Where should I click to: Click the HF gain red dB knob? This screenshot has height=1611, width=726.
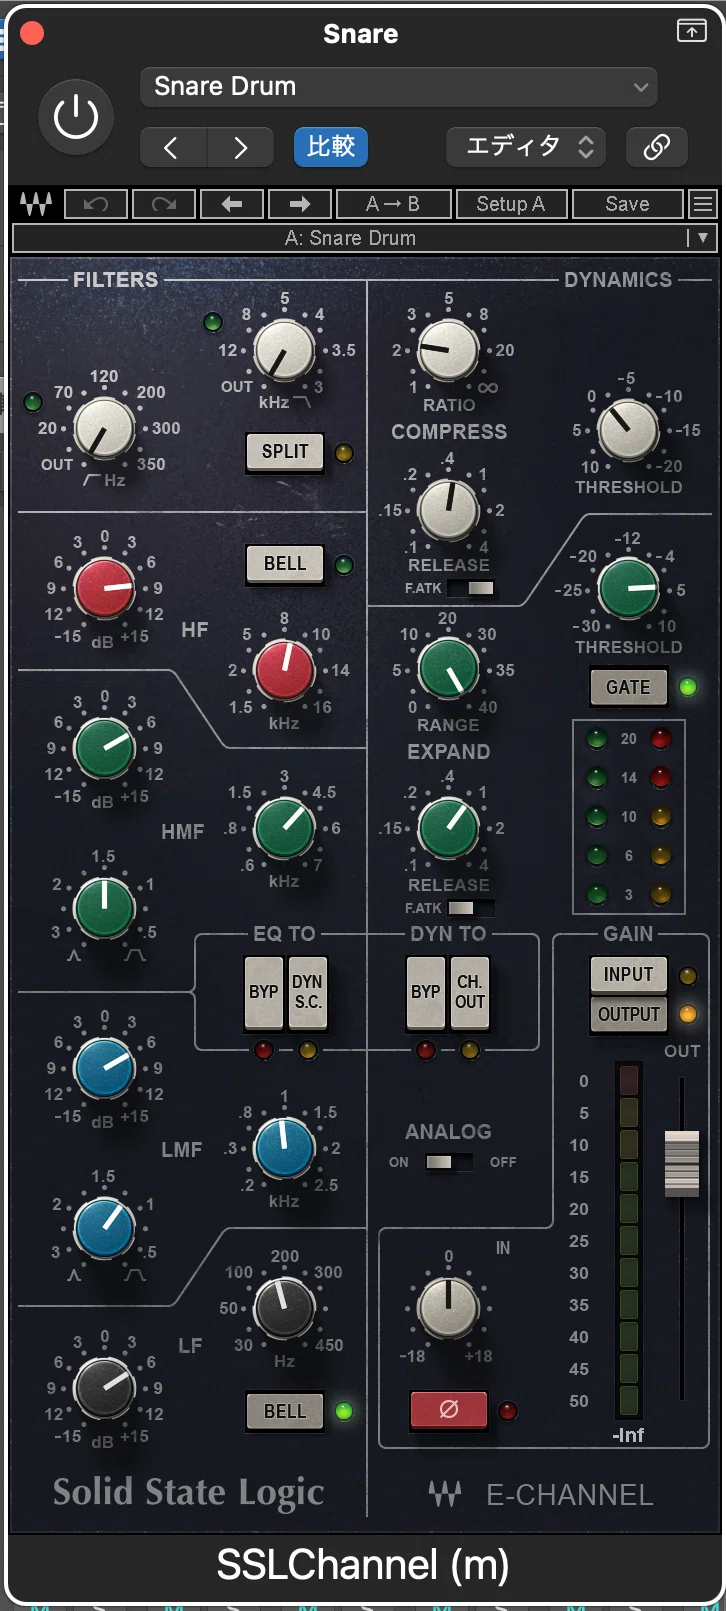pyautogui.click(x=104, y=588)
